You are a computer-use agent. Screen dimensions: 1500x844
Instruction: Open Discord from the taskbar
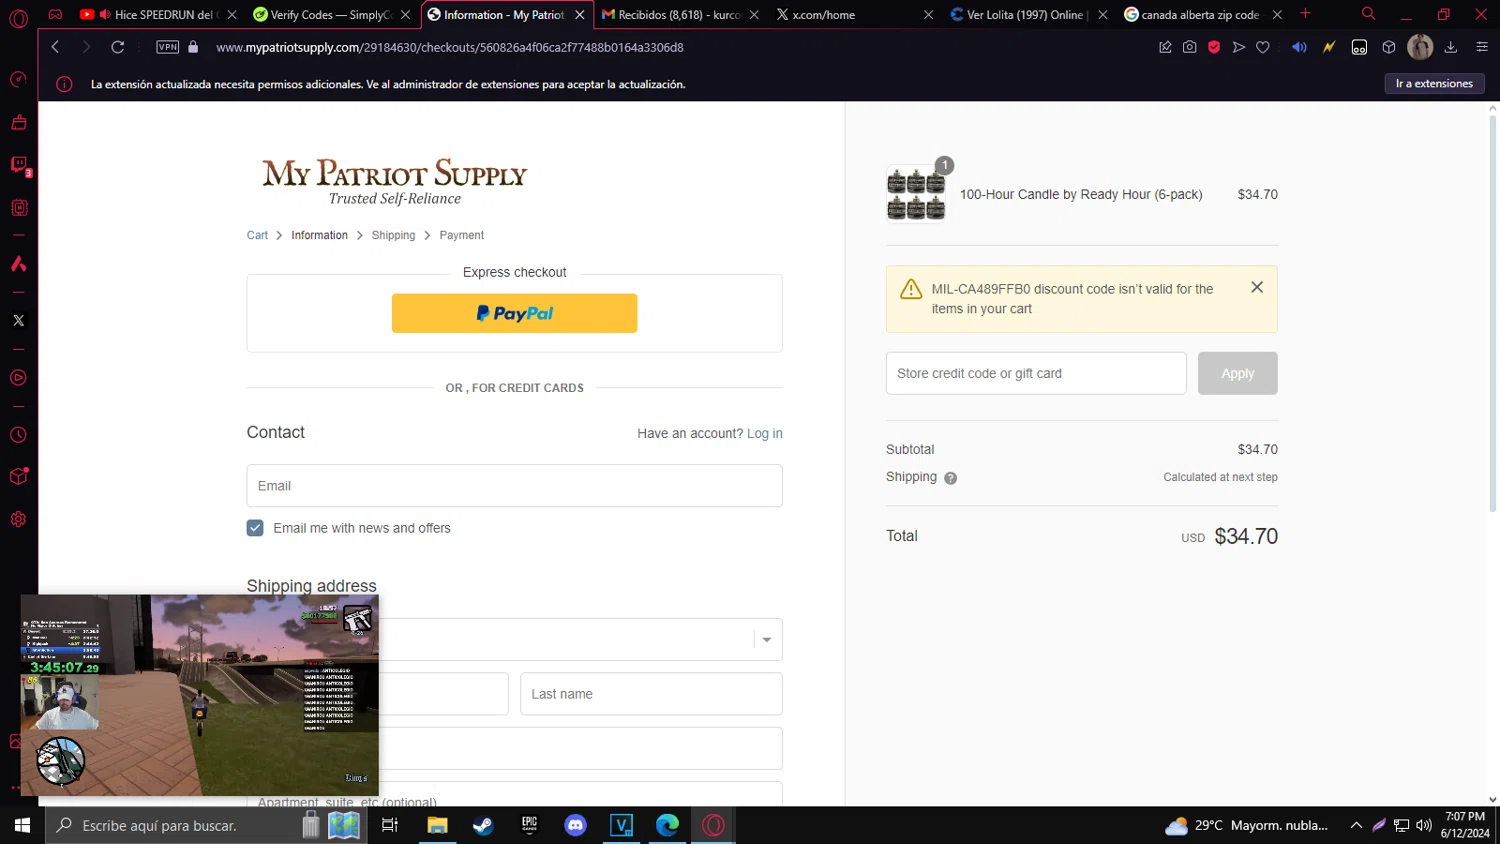coord(575,825)
